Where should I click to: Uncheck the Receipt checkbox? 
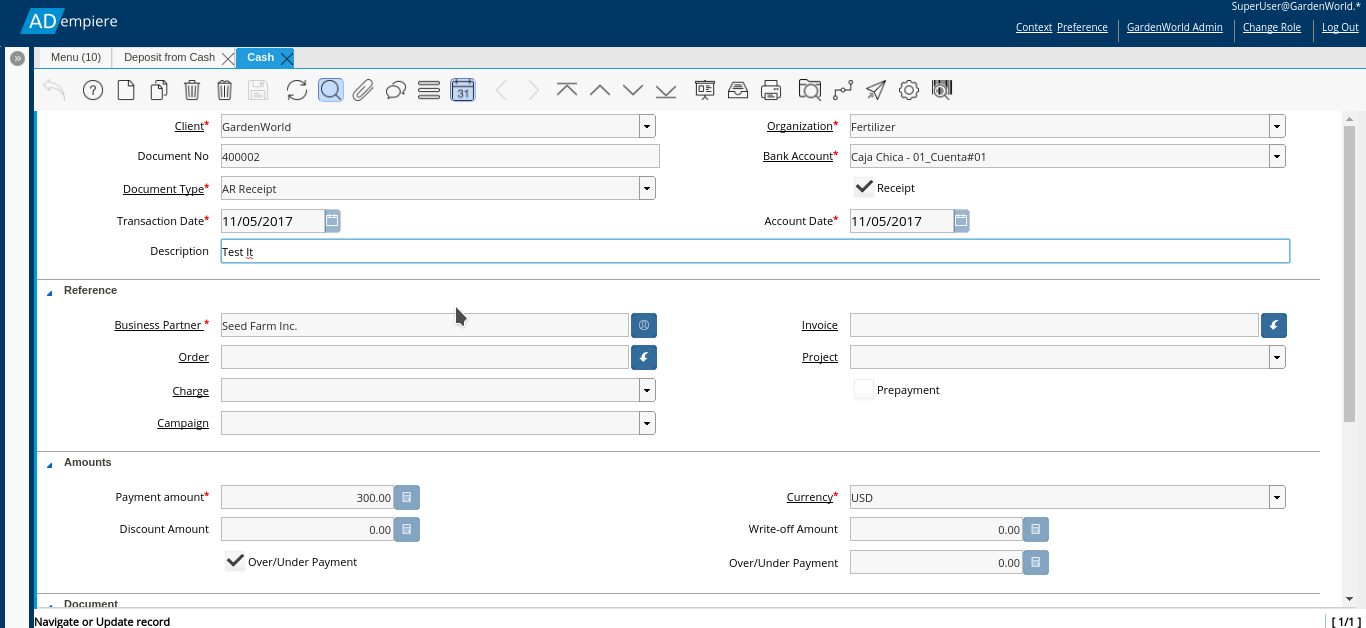[863, 187]
